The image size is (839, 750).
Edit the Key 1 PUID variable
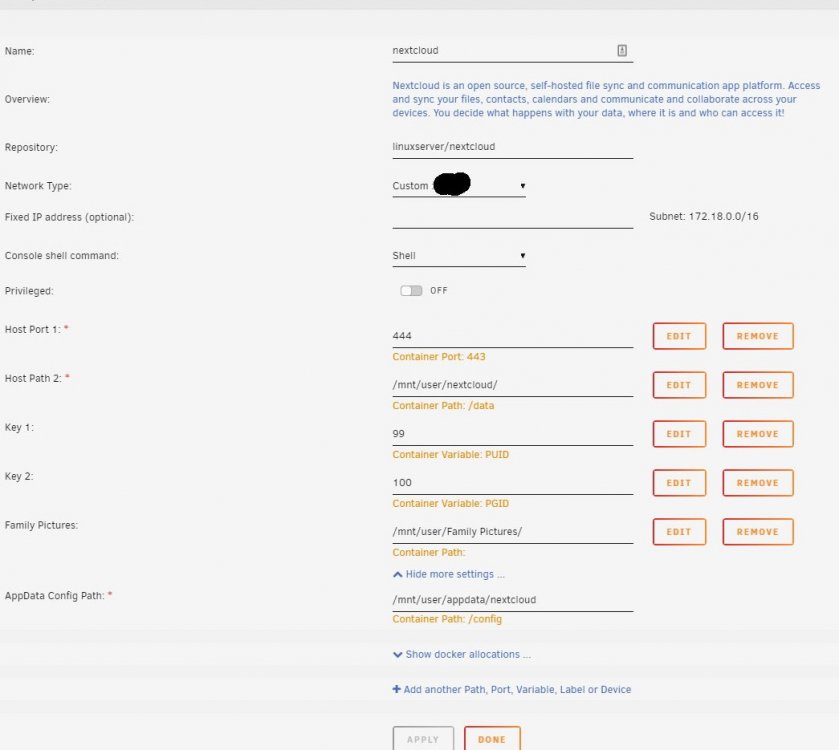[x=679, y=434]
